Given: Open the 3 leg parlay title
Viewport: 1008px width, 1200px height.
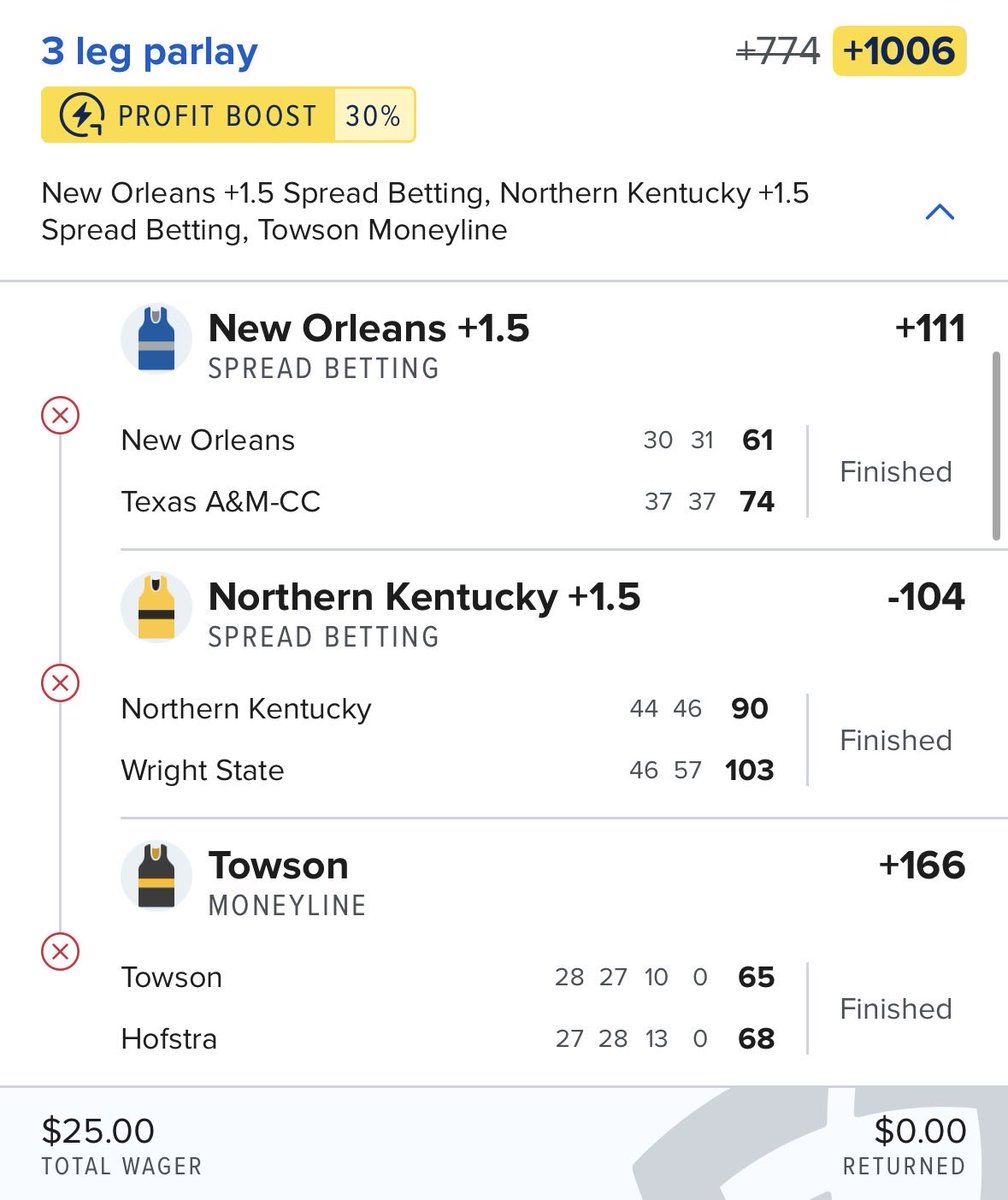Looking at the screenshot, I should coord(149,51).
